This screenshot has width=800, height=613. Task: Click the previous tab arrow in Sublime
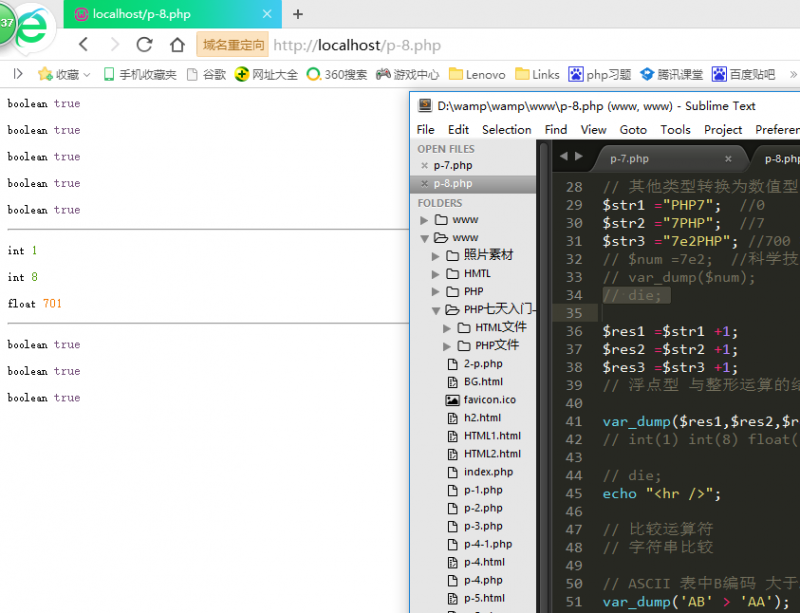[563, 157]
